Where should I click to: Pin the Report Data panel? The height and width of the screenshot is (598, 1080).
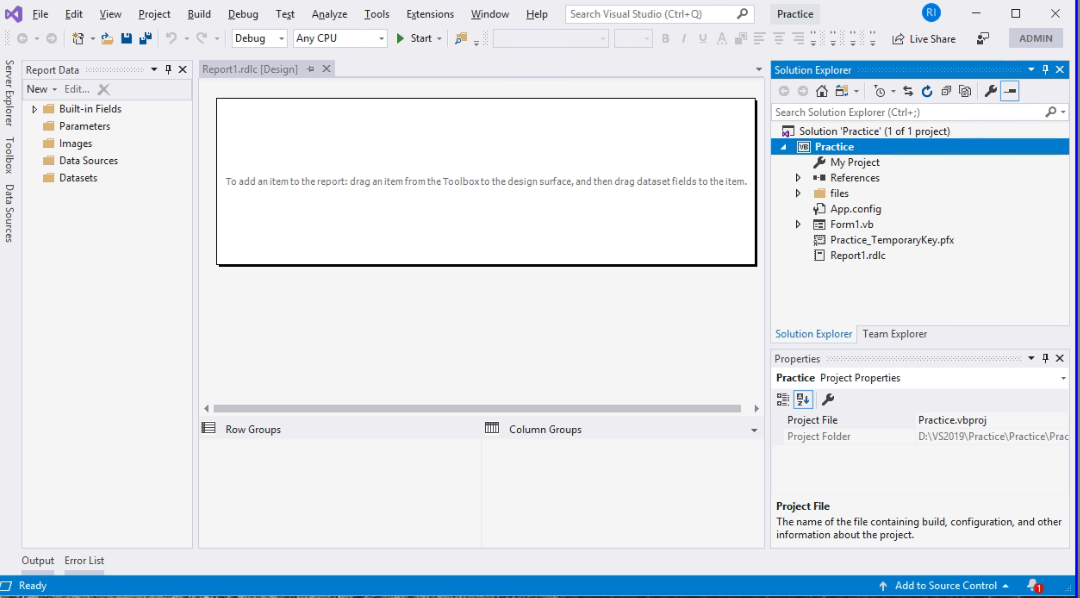click(x=170, y=69)
